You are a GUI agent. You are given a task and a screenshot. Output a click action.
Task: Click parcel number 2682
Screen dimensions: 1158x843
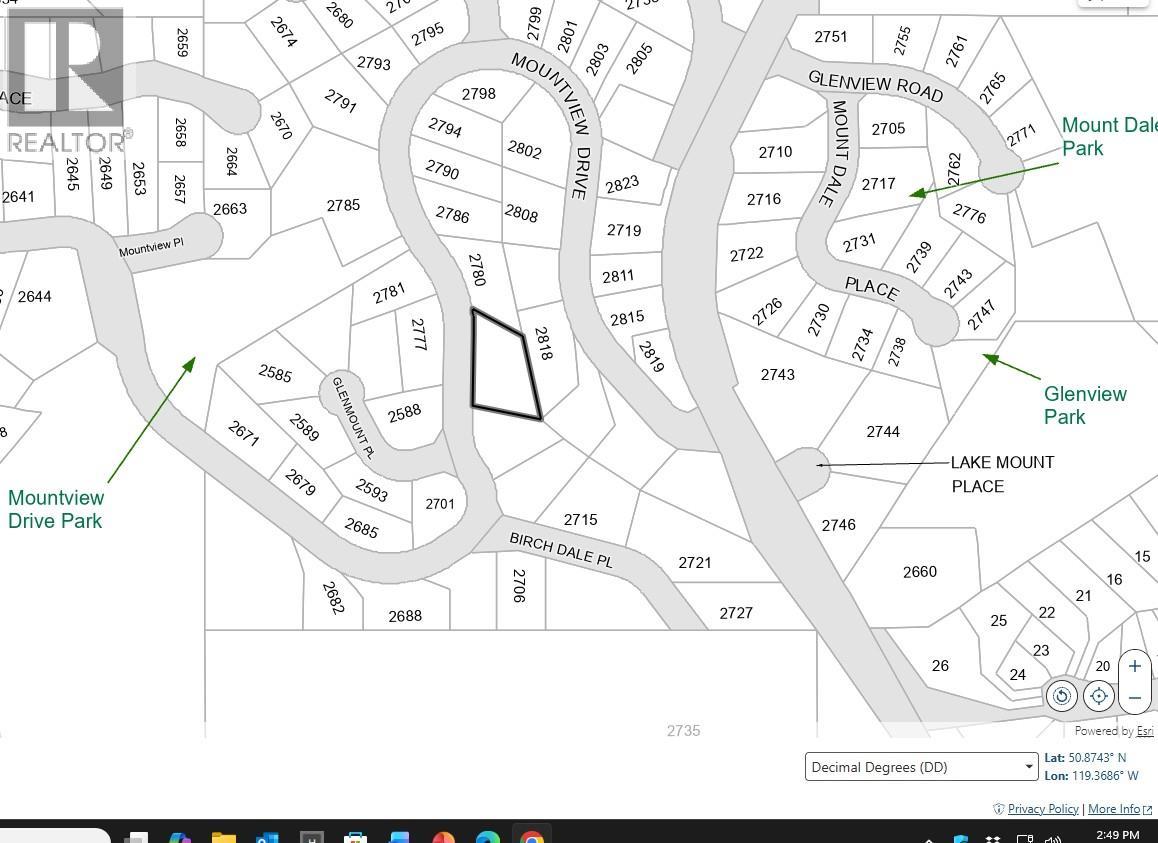tap(333, 598)
